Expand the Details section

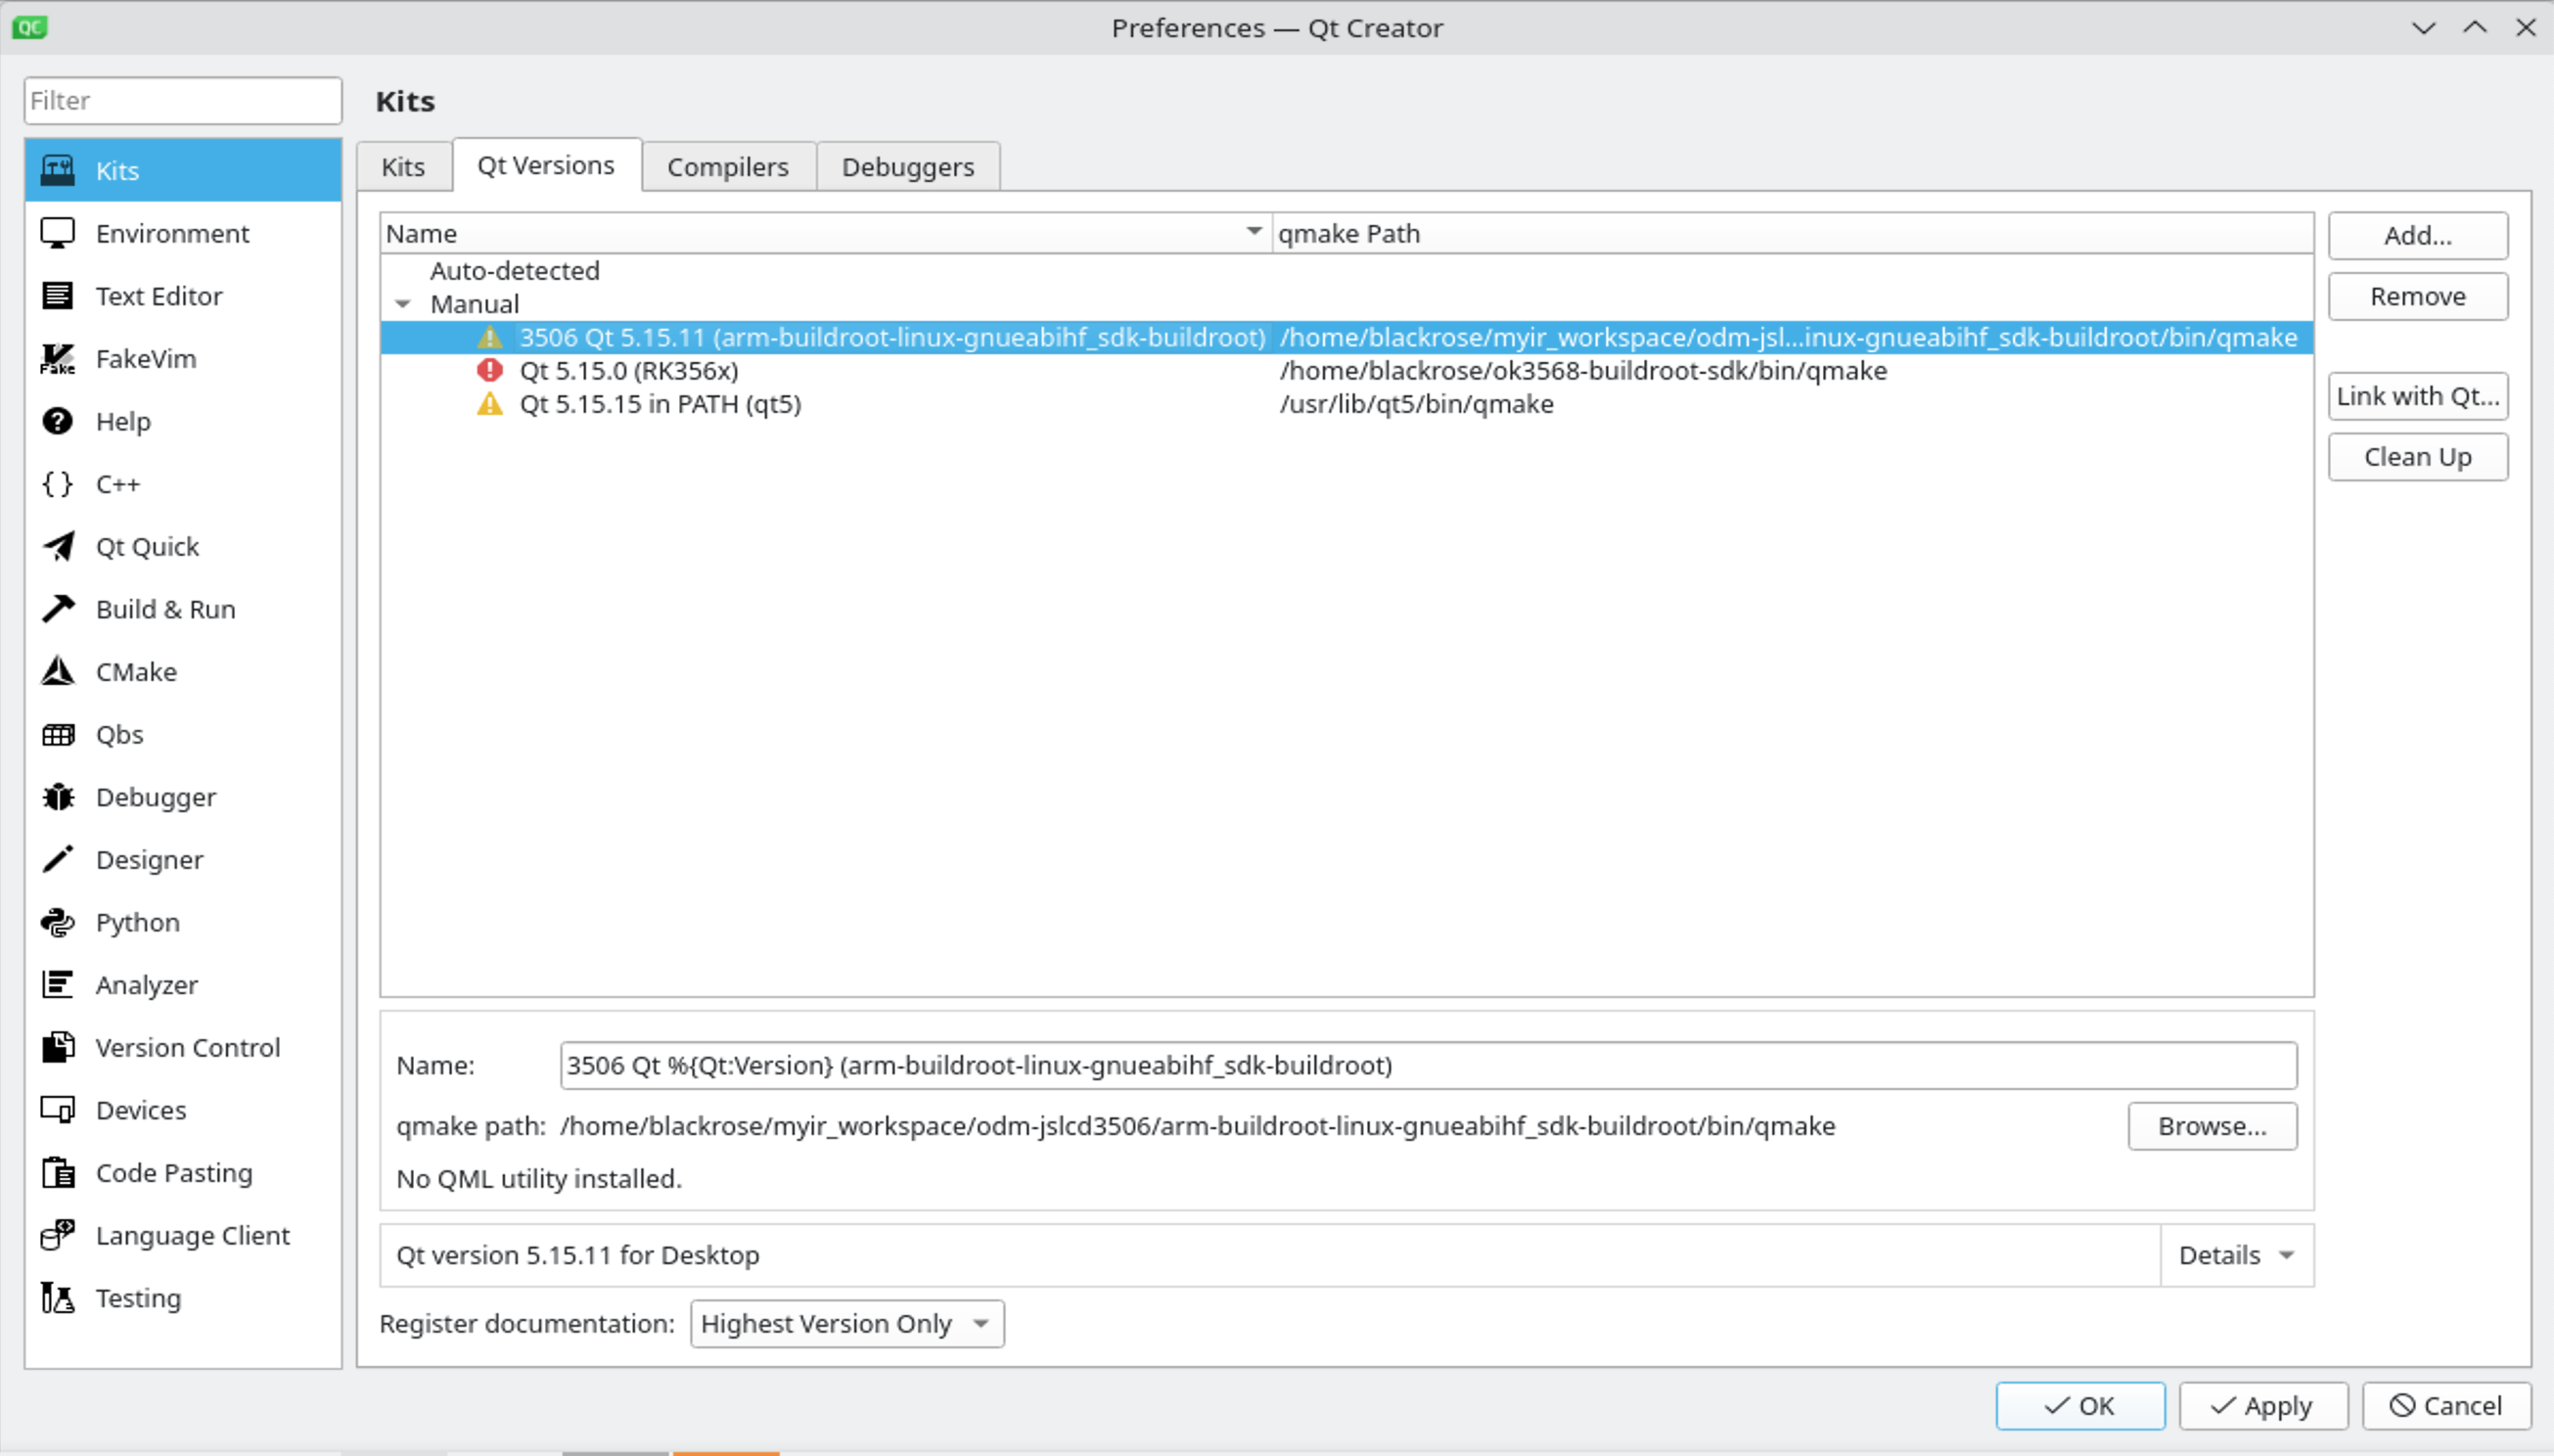[2237, 1255]
